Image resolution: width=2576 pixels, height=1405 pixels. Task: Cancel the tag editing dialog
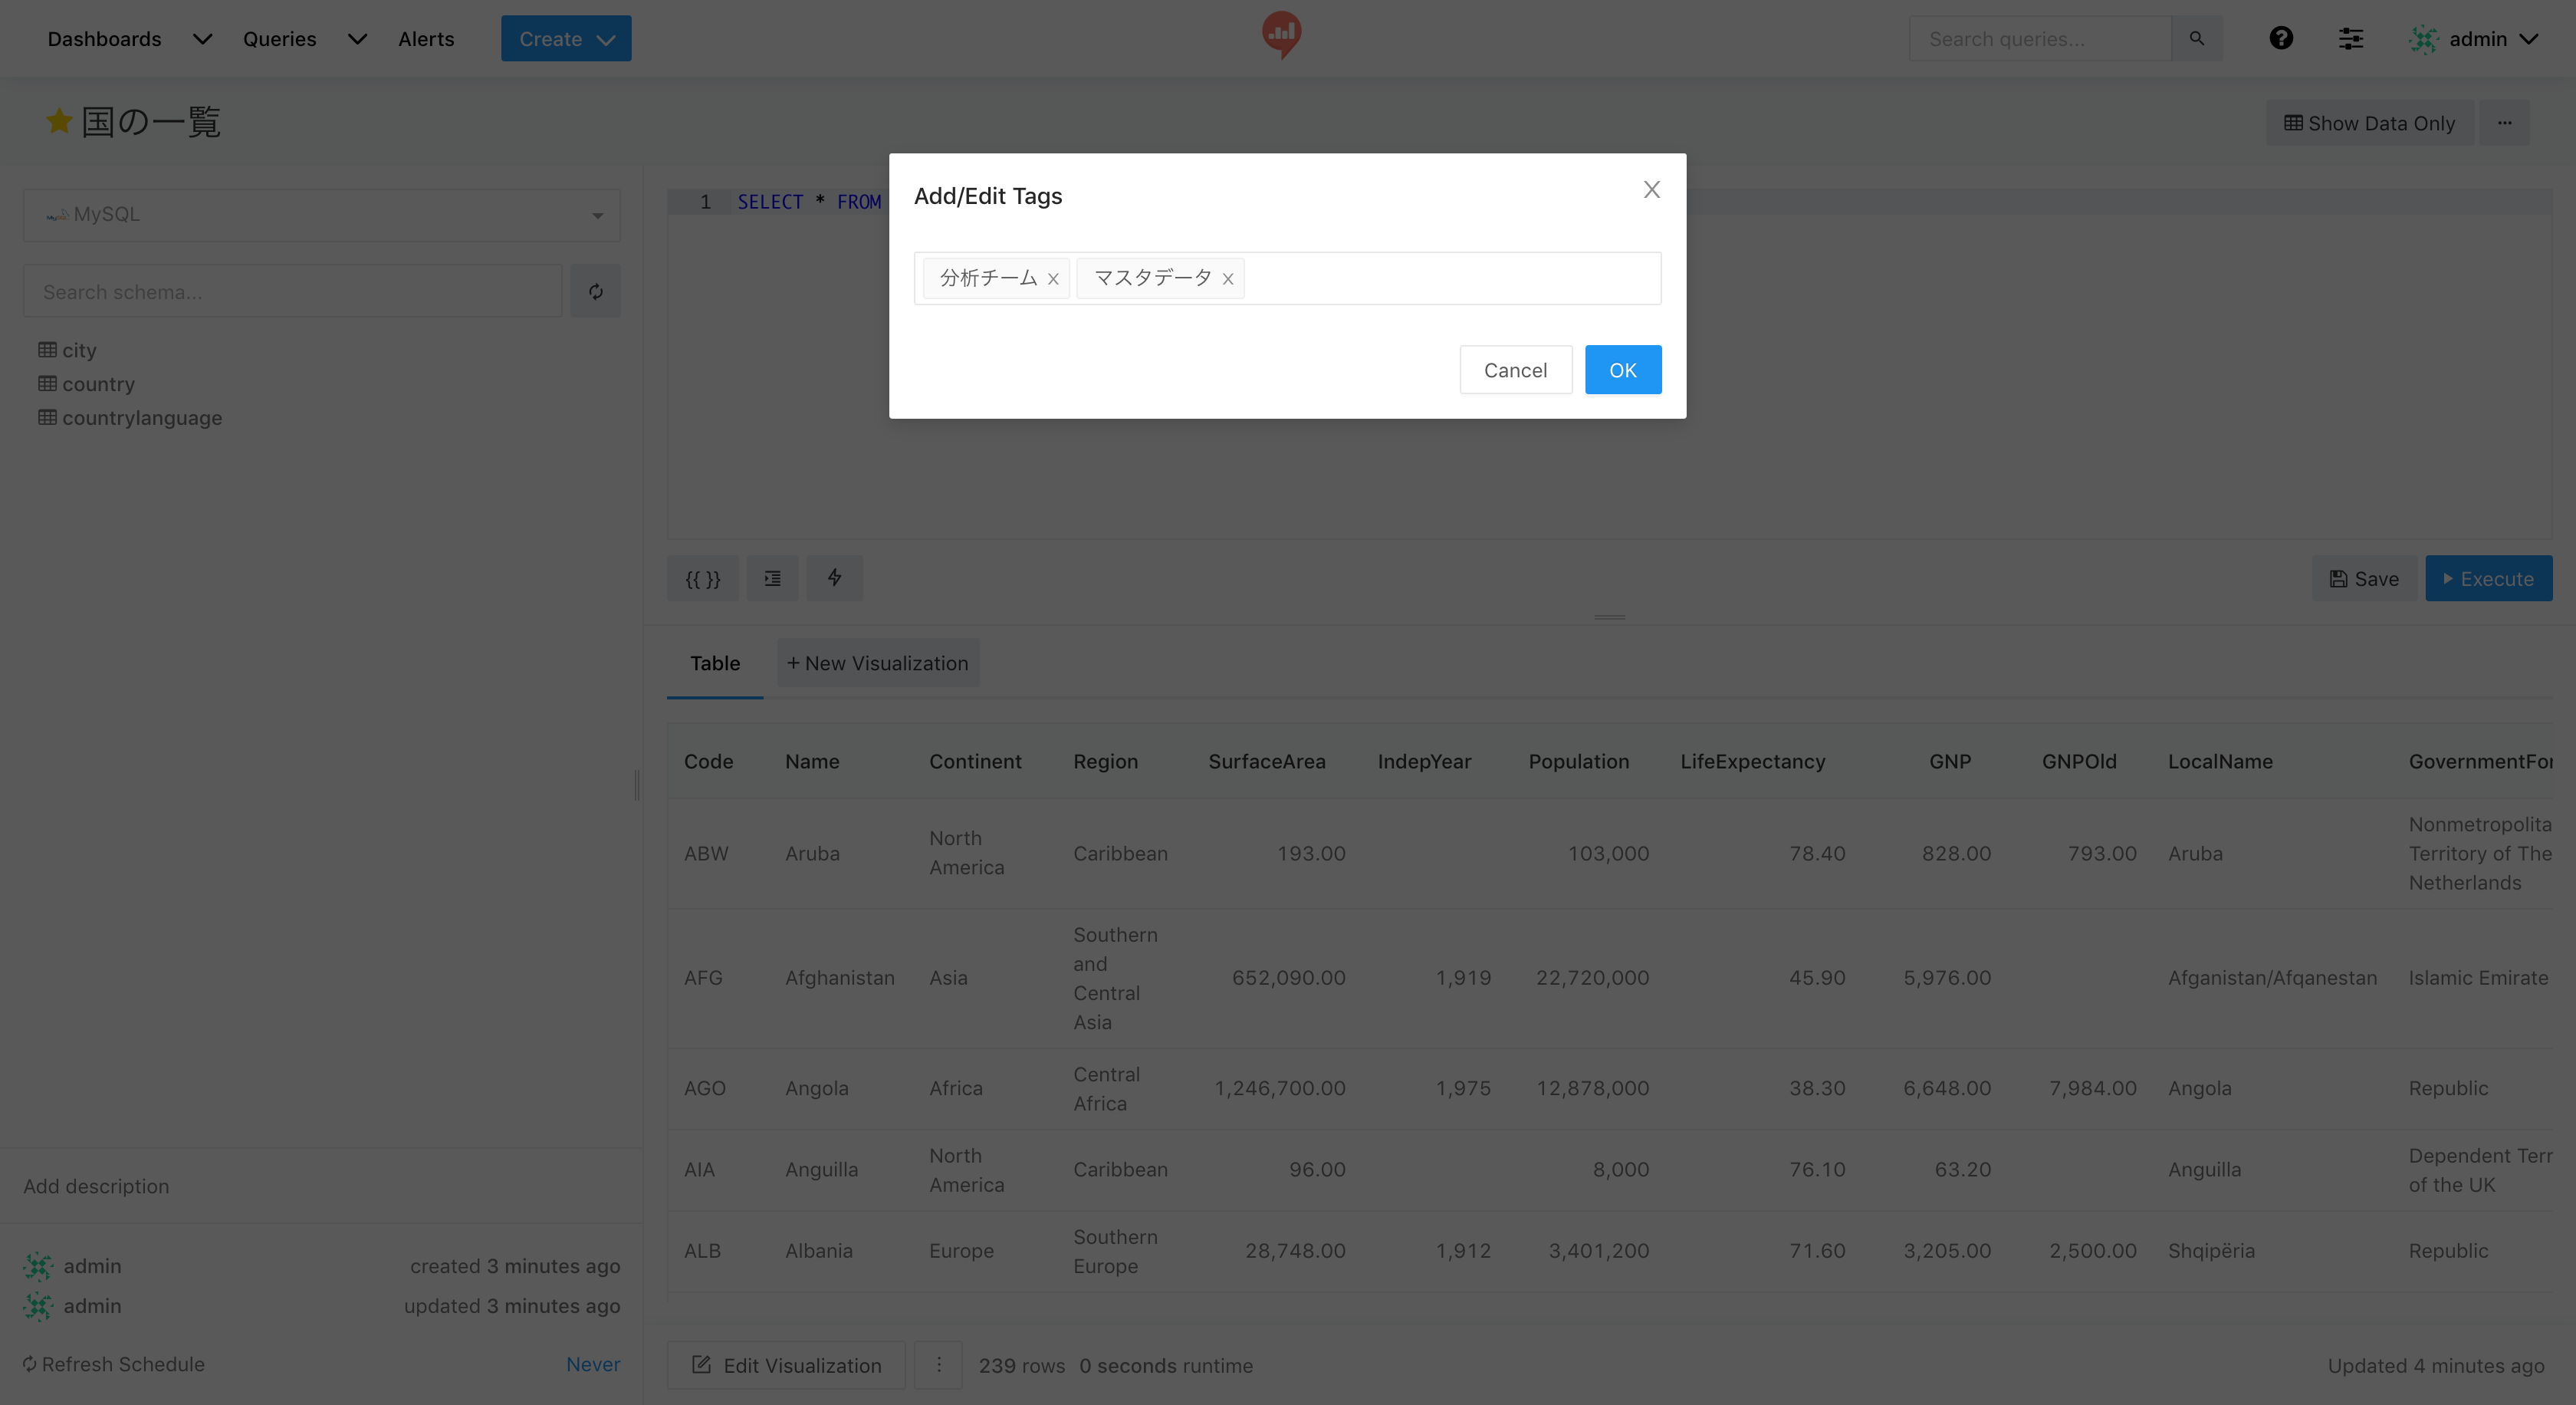(1515, 370)
